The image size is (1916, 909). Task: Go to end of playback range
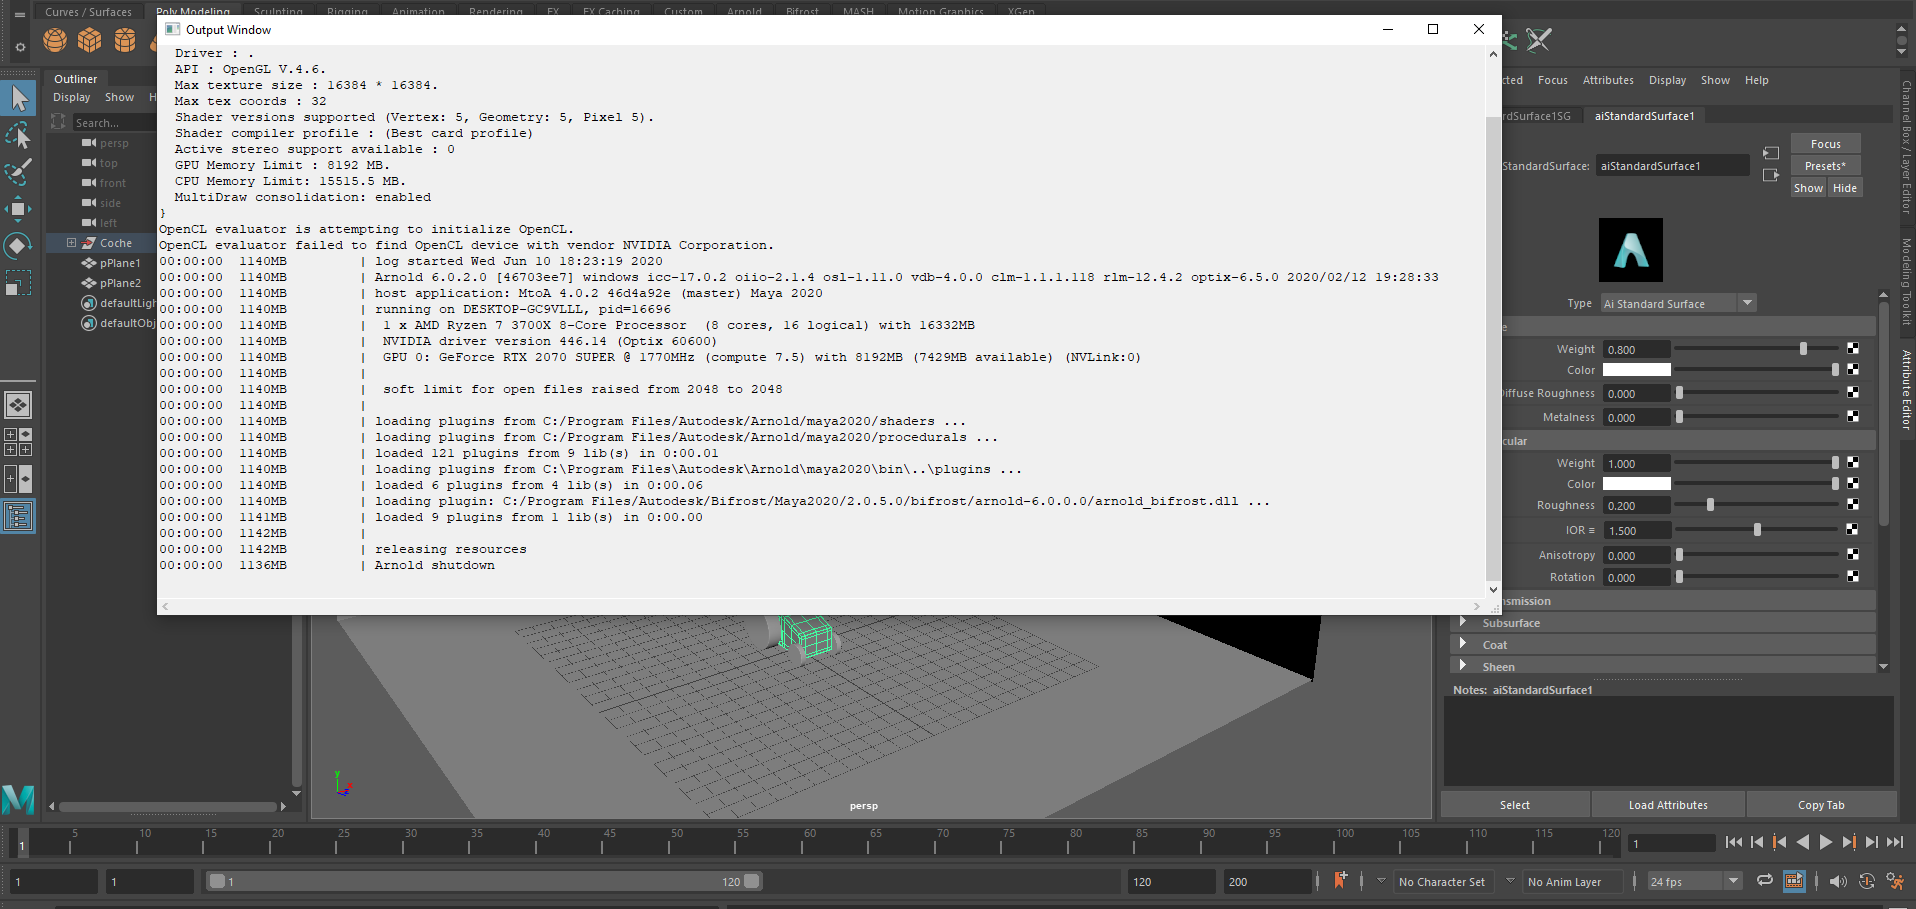click(1895, 843)
